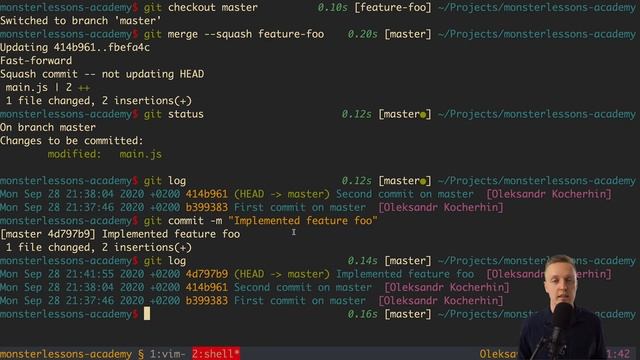Click the 'git merge --squash feature-foo' command
The image size is (640, 360).
[234, 34]
